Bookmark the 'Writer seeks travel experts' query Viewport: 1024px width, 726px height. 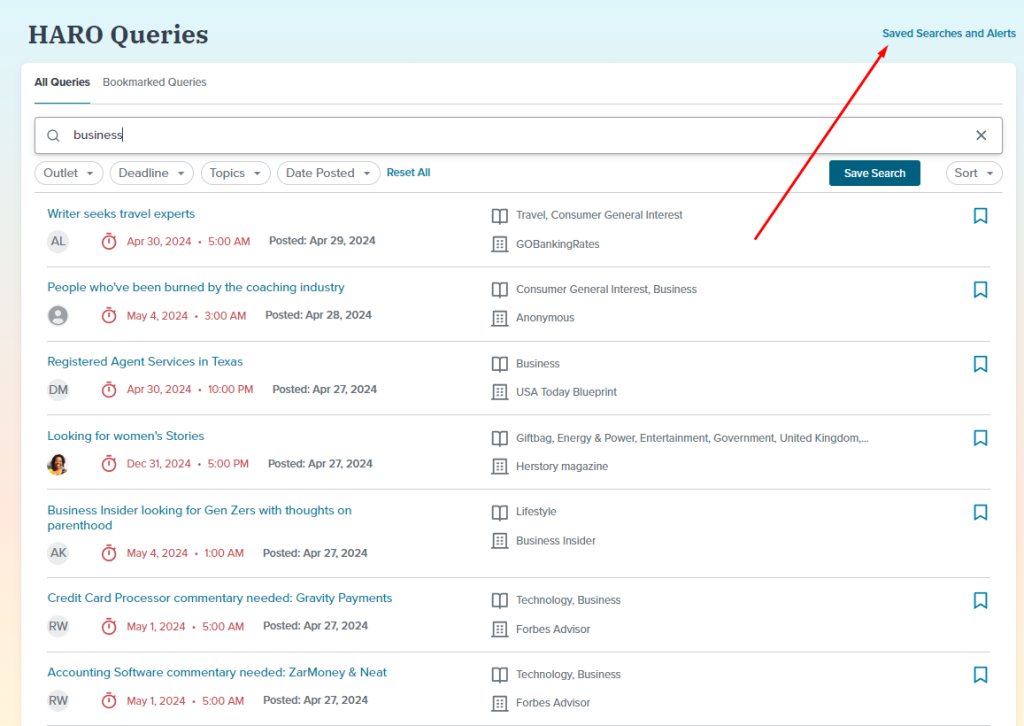point(980,215)
